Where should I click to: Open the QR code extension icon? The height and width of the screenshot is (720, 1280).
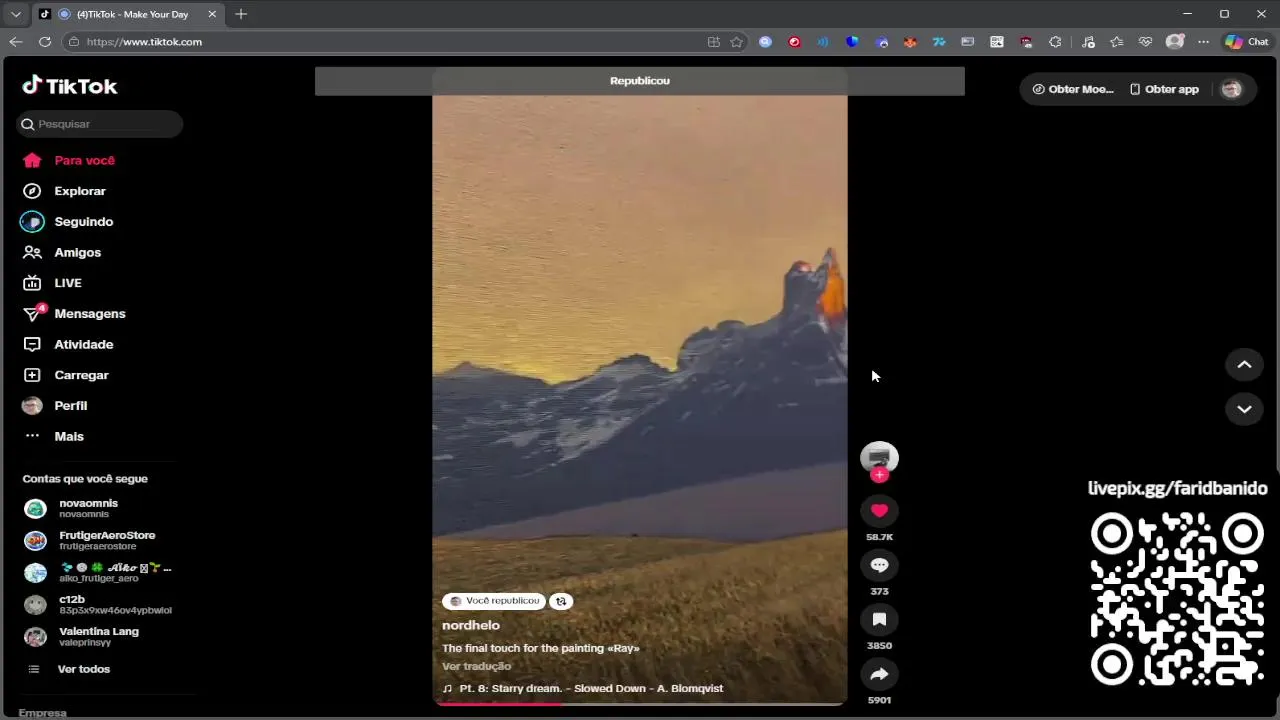[997, 42]
